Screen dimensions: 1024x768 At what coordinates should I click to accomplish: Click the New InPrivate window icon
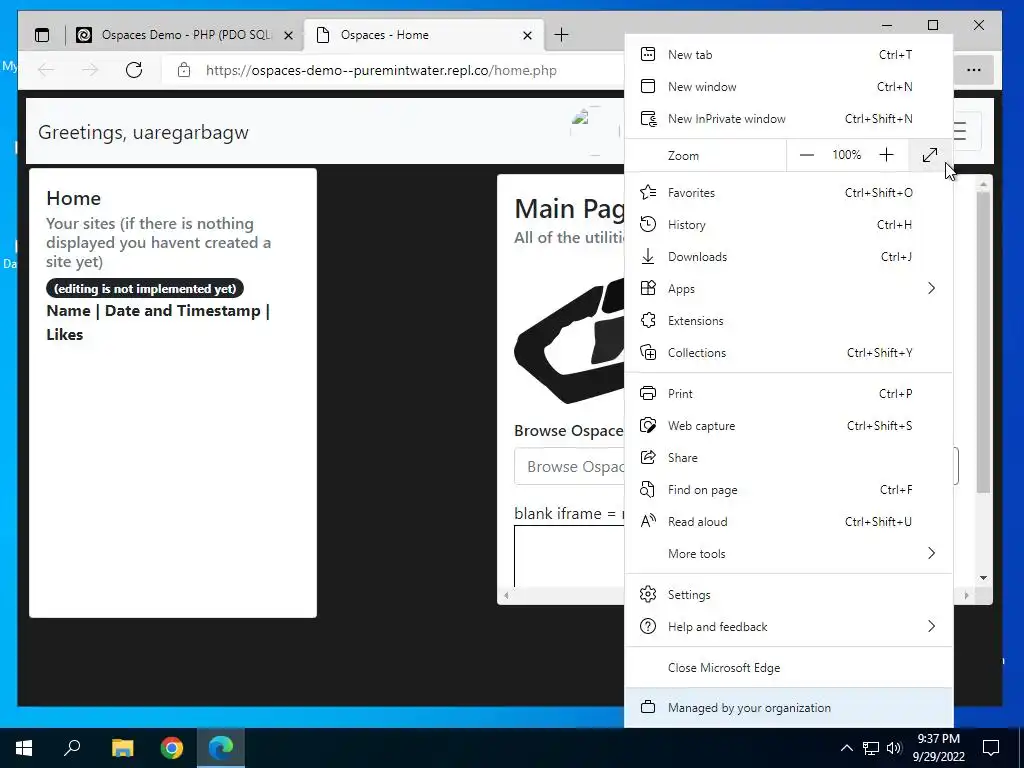tap(648, 118)
